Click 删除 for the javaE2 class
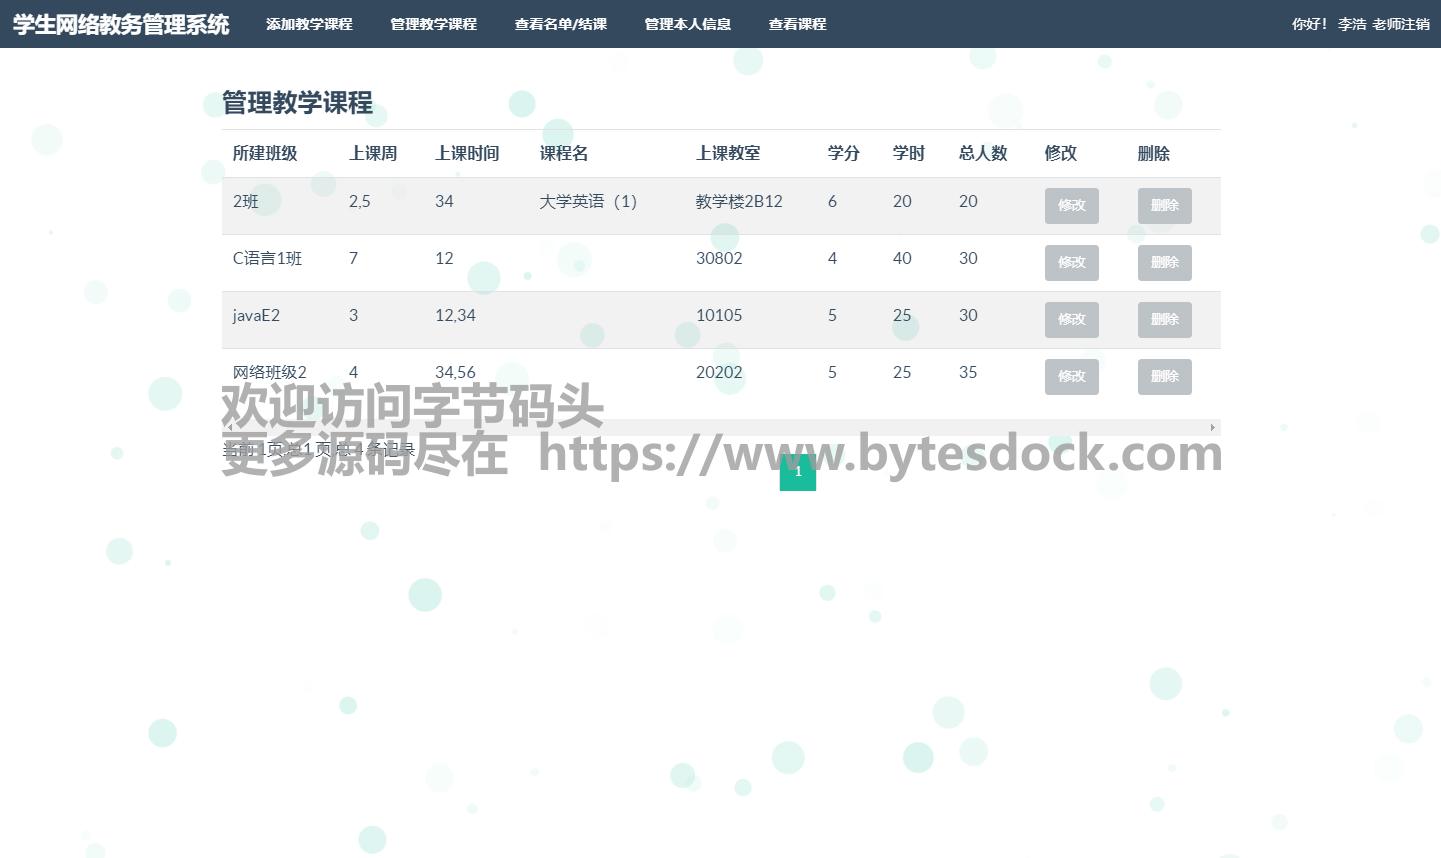 click(1164, 320)
